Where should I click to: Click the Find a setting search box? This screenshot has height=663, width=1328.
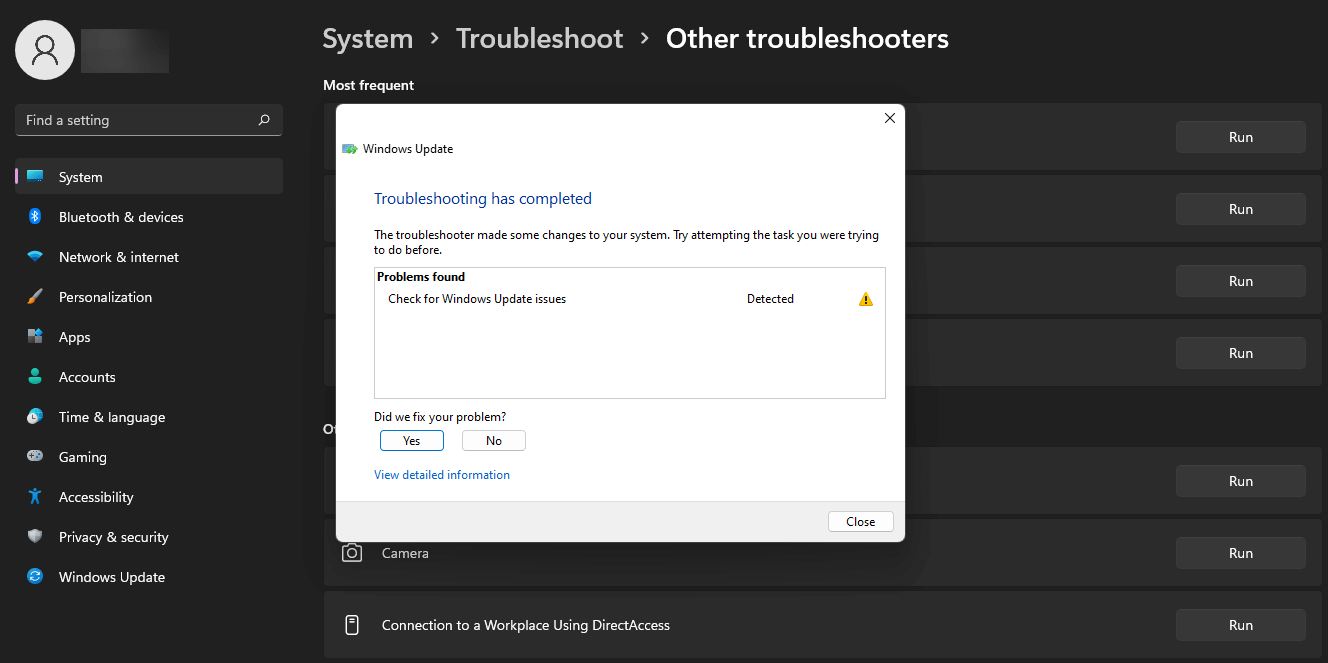[x=149, y=120]
